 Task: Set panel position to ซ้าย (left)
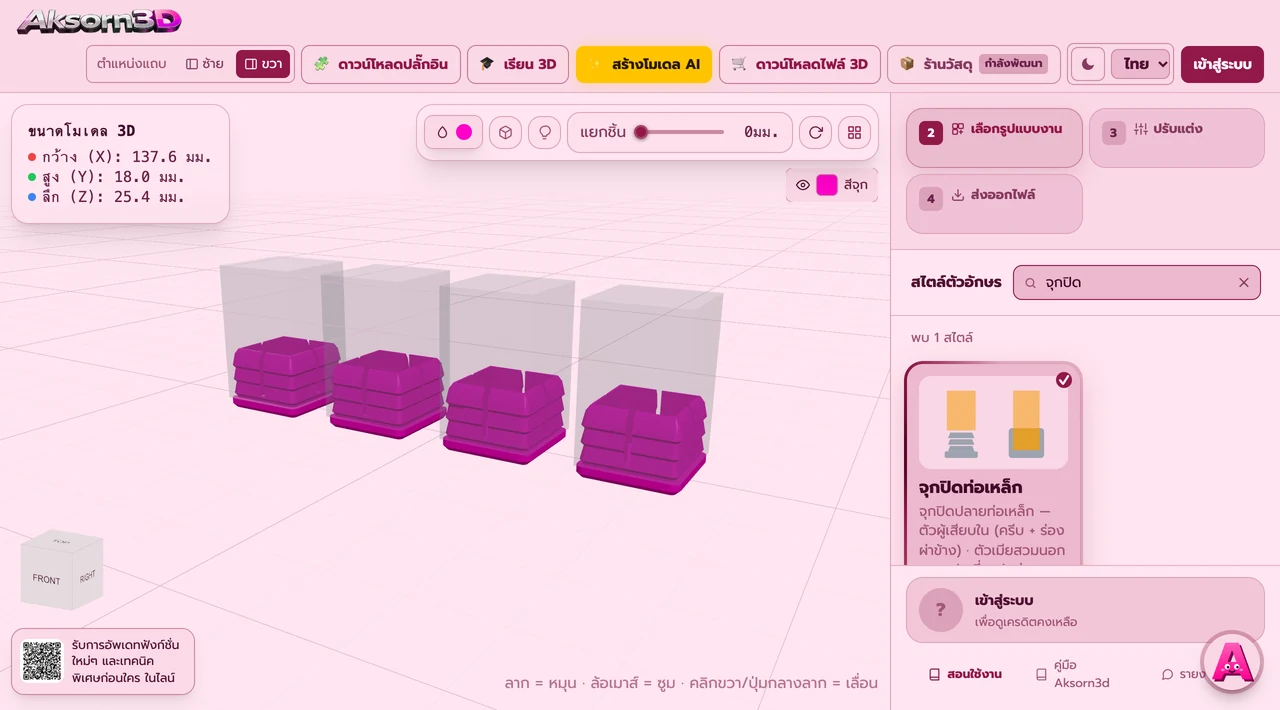[x=205, y=64]
